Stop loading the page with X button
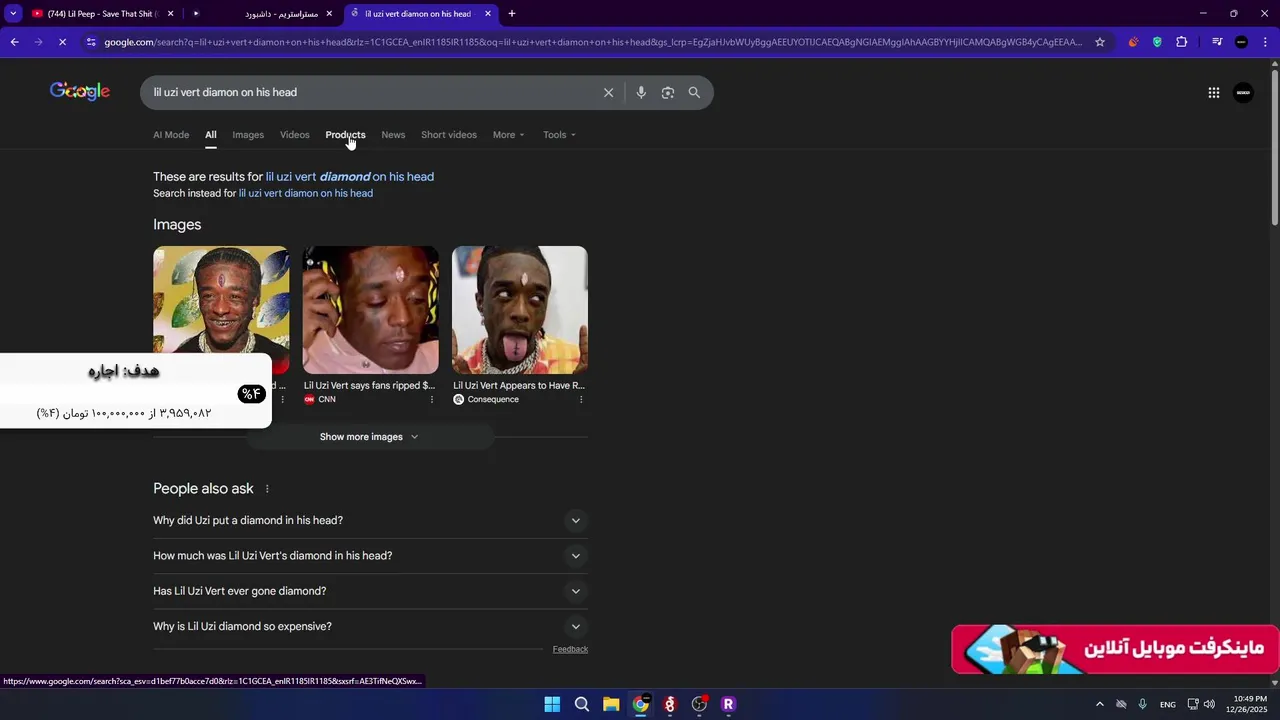 coord(62,42)
